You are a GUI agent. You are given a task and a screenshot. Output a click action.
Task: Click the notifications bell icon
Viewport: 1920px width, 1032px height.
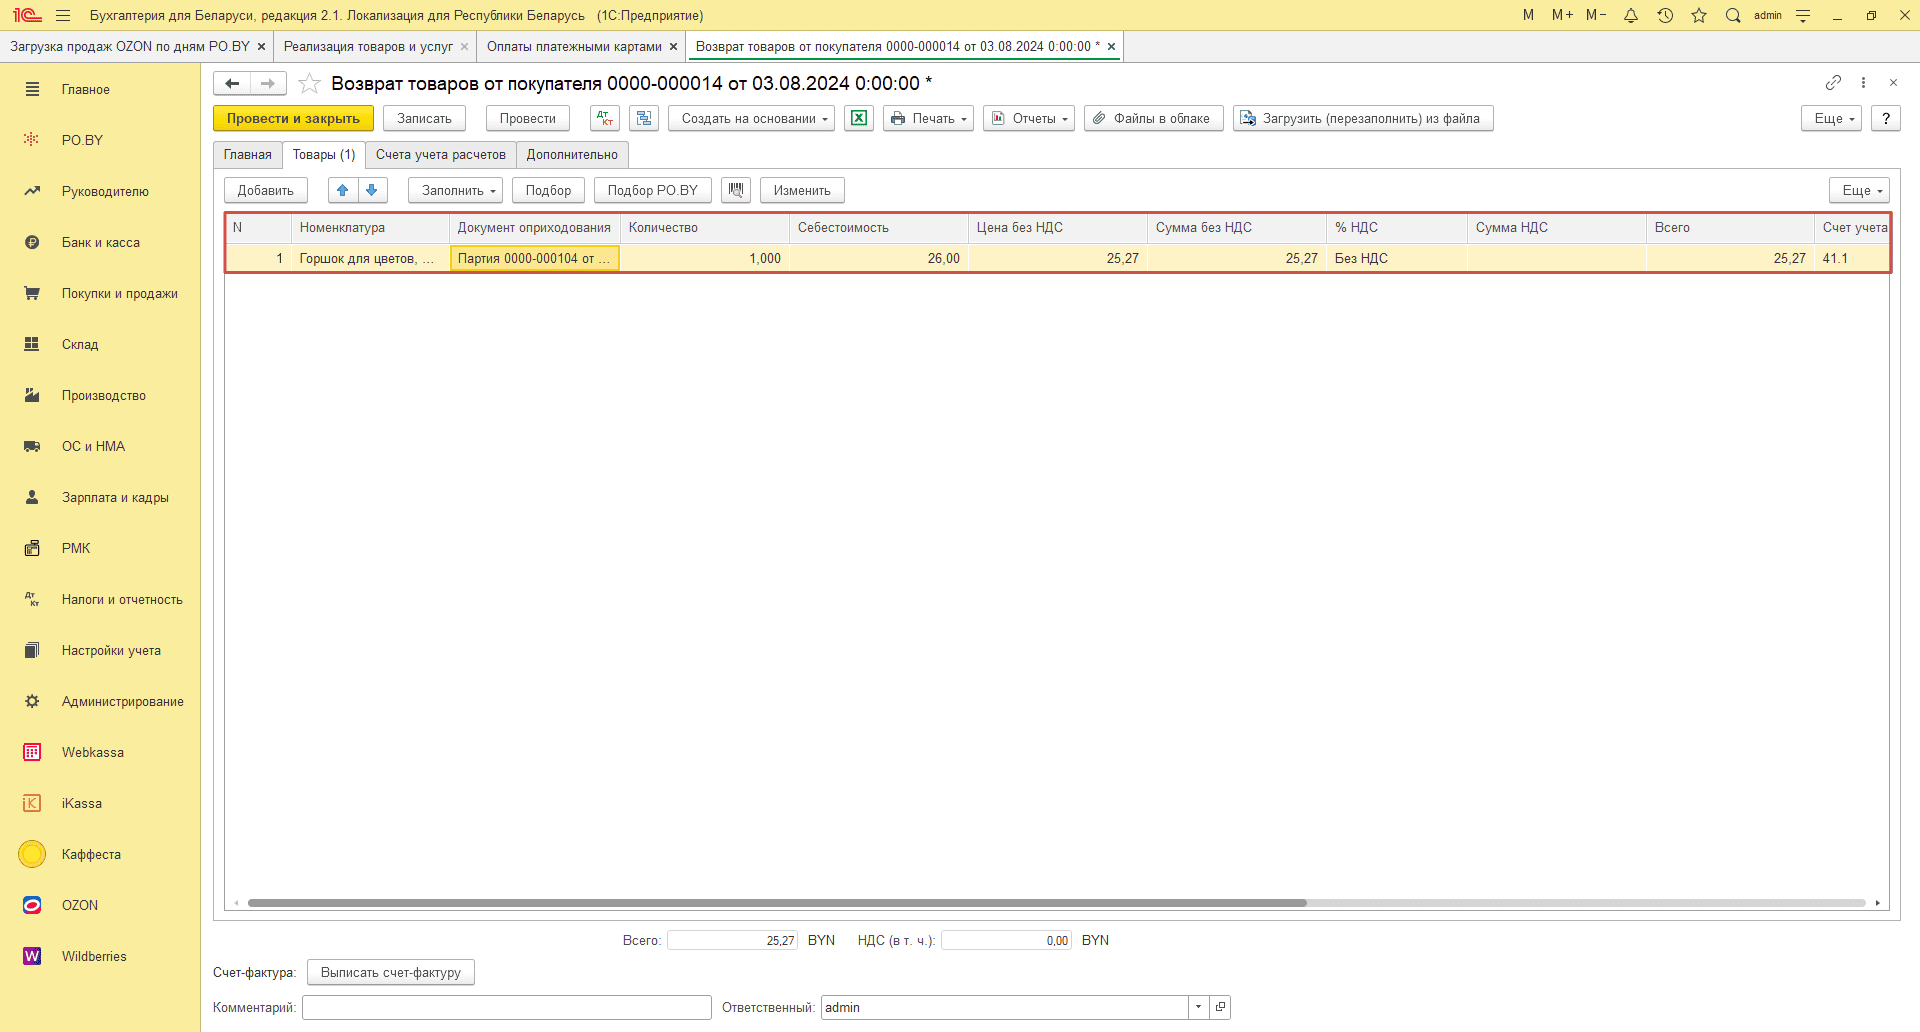pyautogui.click(x=1631, y=15)
